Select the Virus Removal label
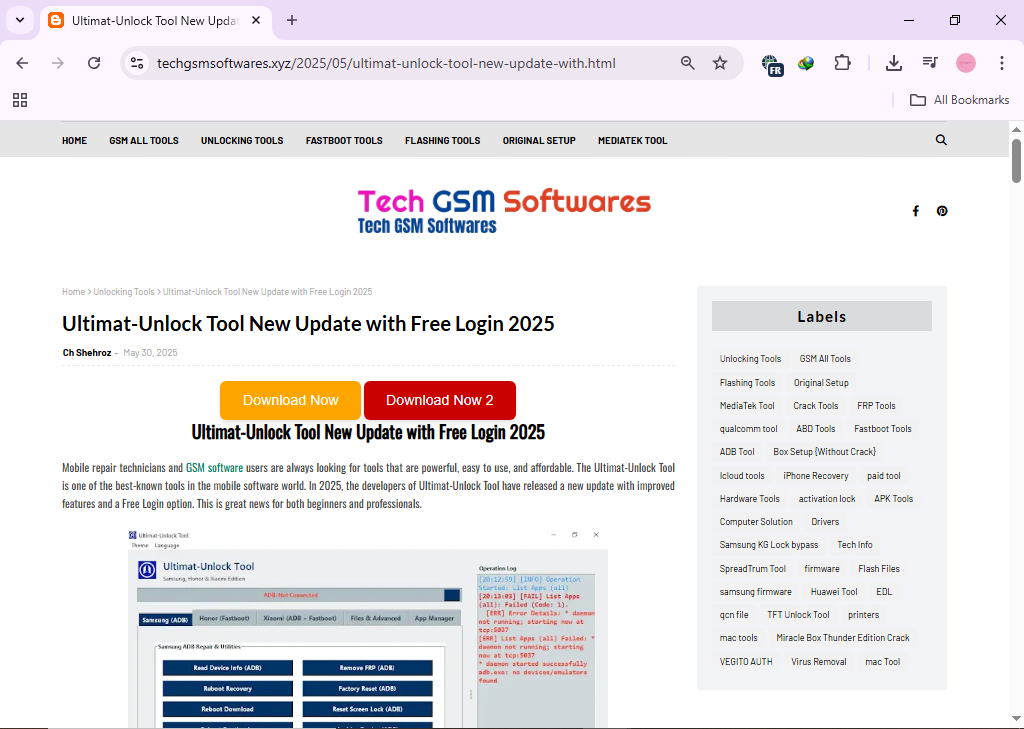Image resolution: width=1024 pixels, height=729 pixels. tap(818, 662)
